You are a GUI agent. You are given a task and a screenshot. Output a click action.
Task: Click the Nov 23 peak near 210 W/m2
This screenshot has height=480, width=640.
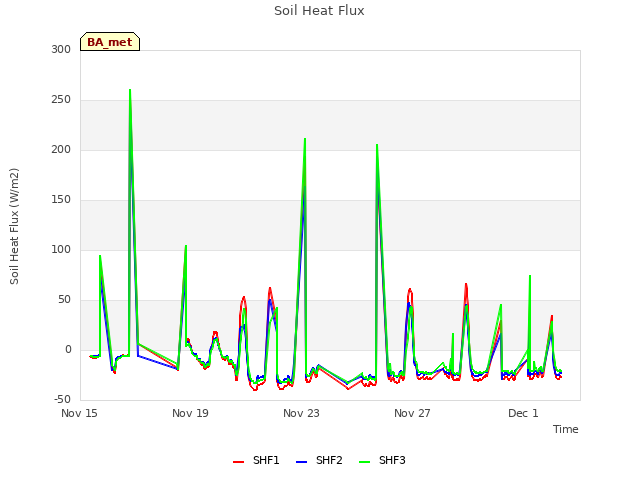(x=305, y=140)
